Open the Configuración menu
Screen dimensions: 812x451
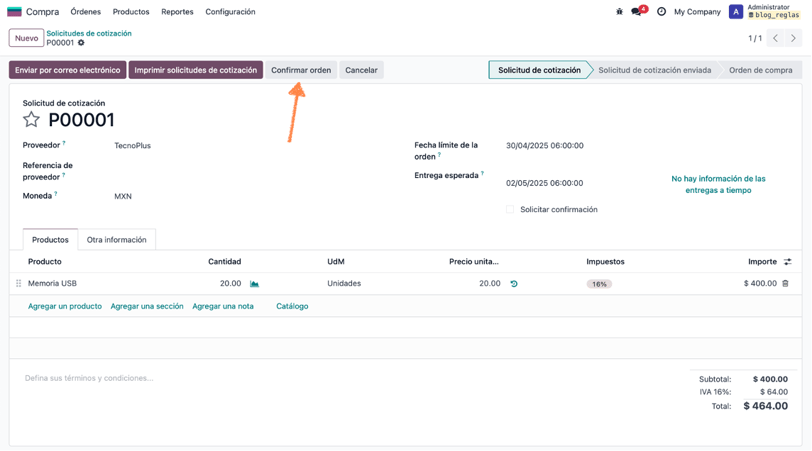pos(230,11)
